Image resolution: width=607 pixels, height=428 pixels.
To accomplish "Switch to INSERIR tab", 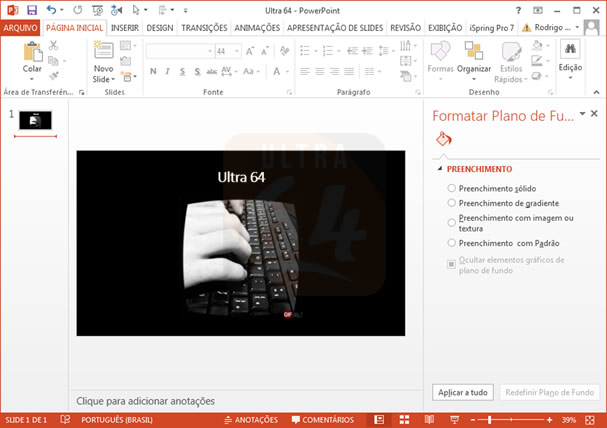I will pyautogui.click(x=125, y=28).
